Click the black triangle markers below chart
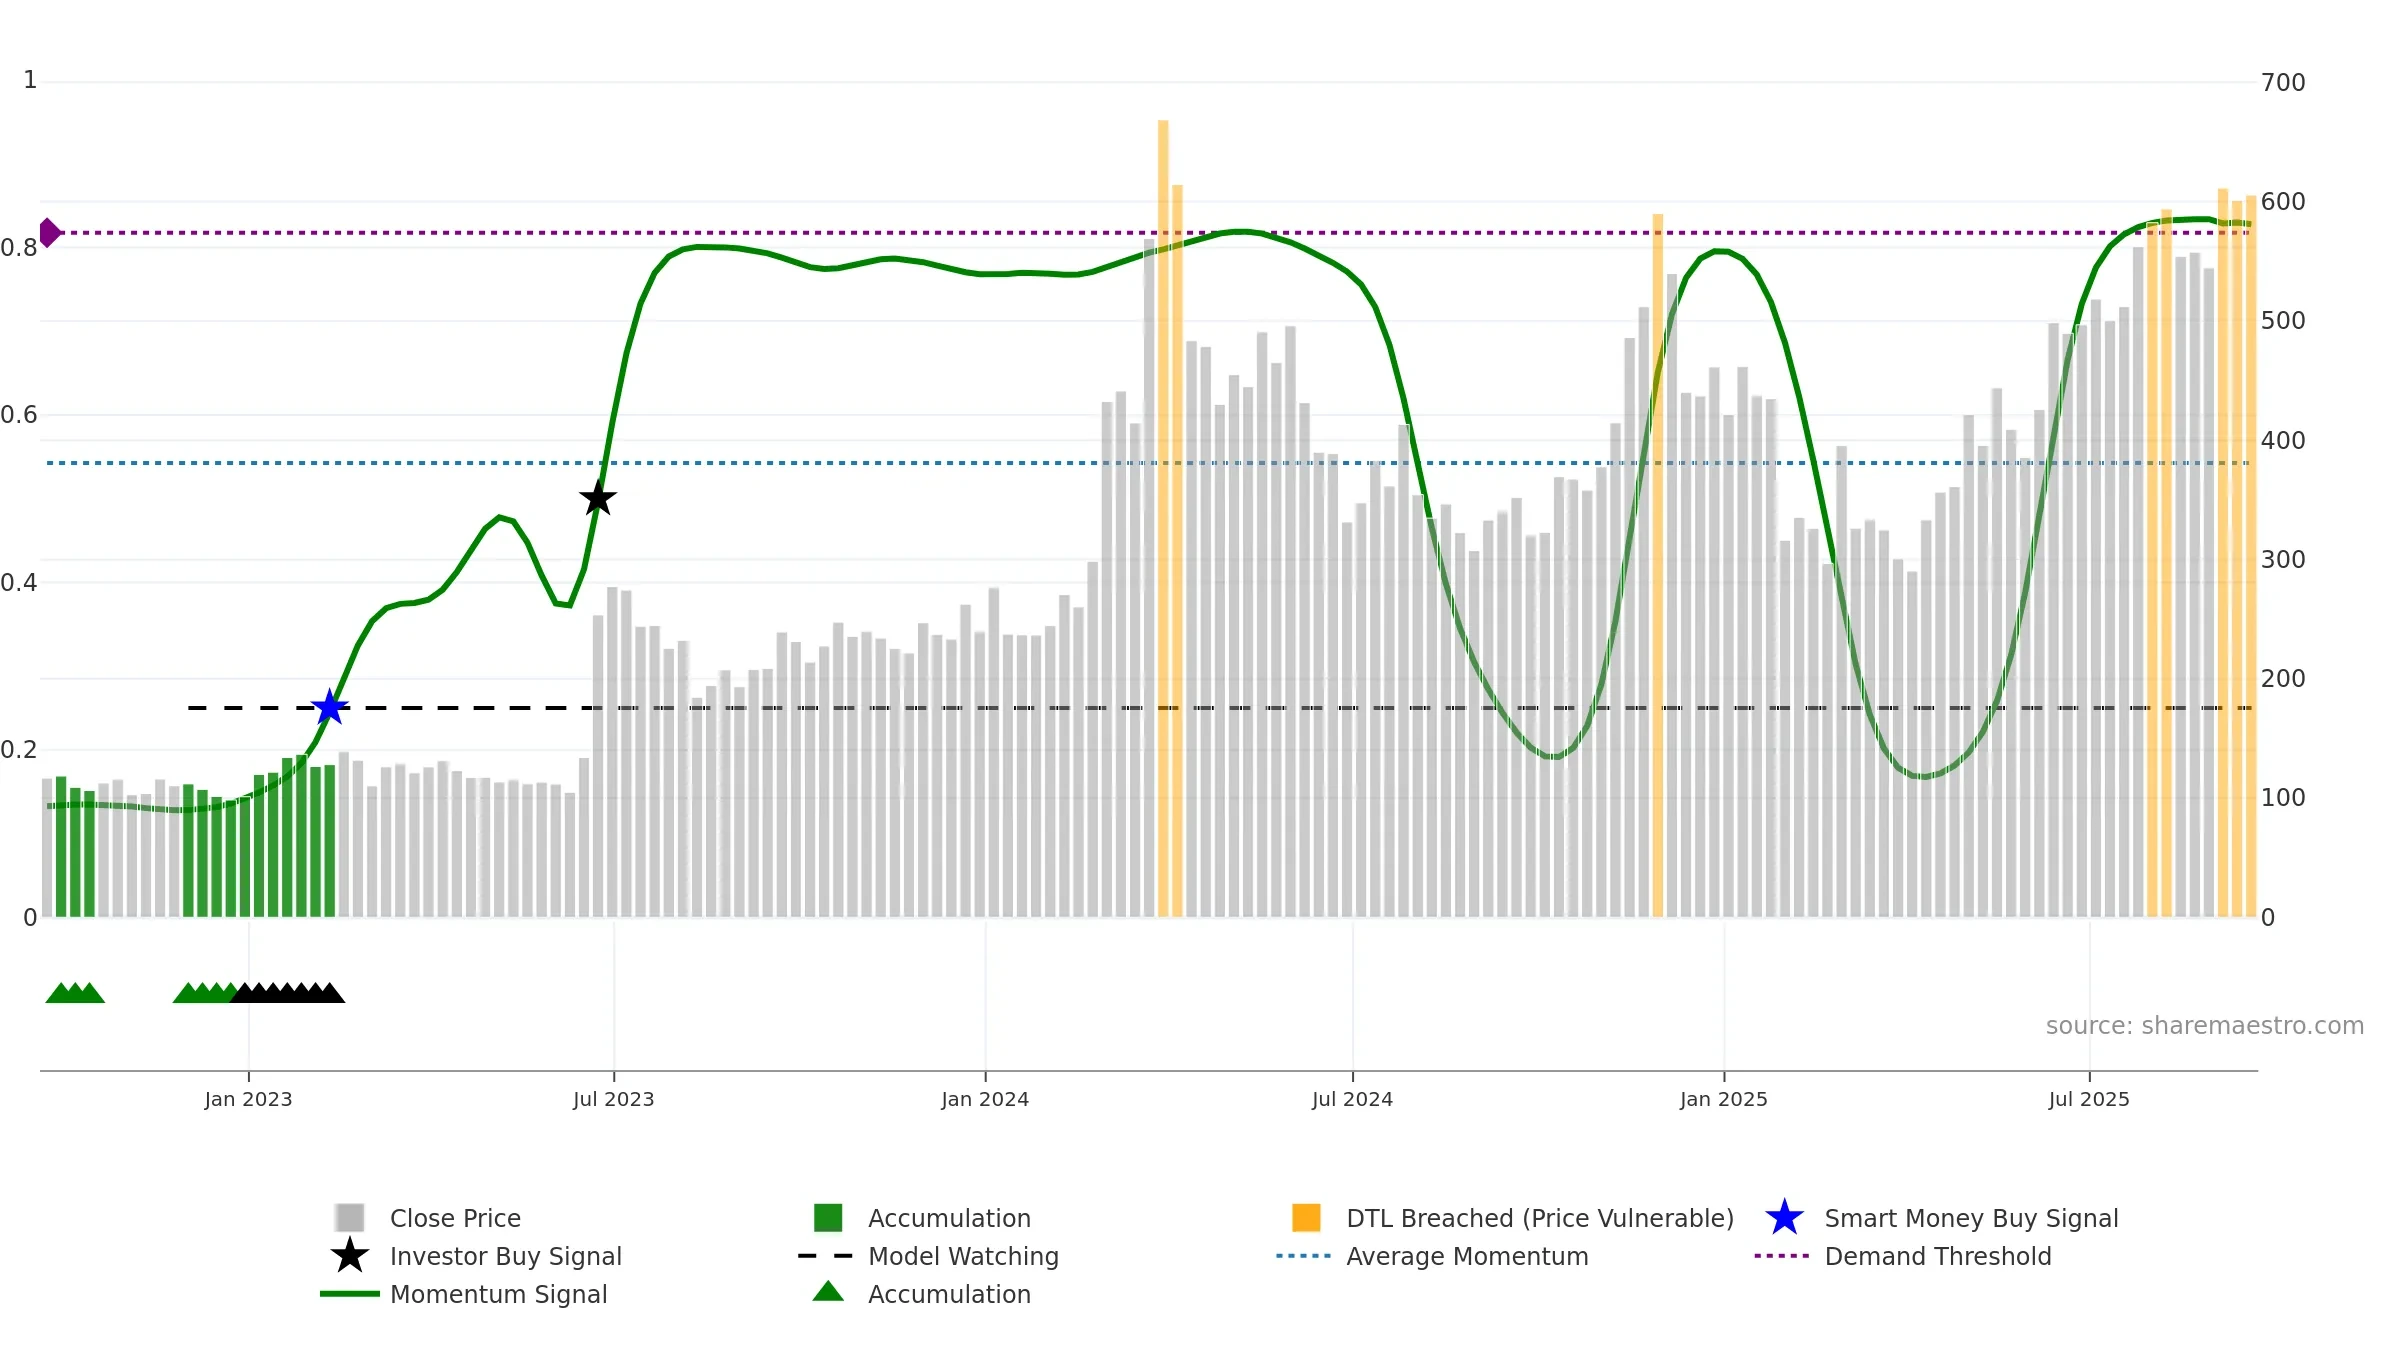This screenshot has width=2400, height=1350. point(288,993)
